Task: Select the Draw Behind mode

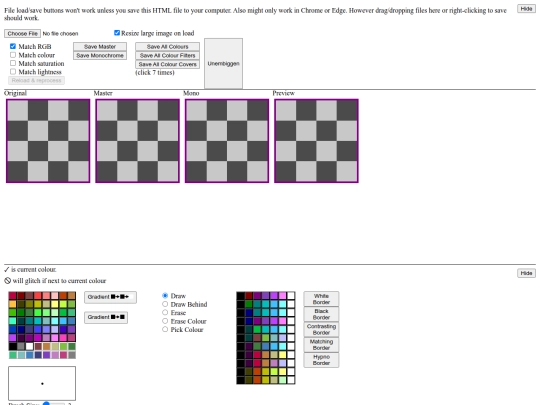Action: click(x=165, y=304)
